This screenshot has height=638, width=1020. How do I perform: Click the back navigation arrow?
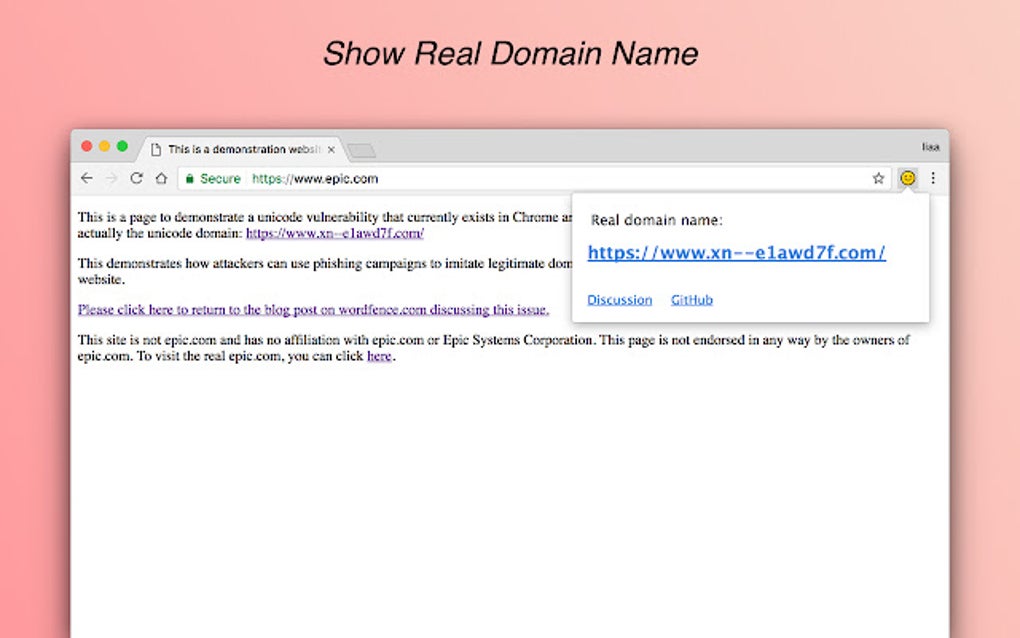click(87, 178)
